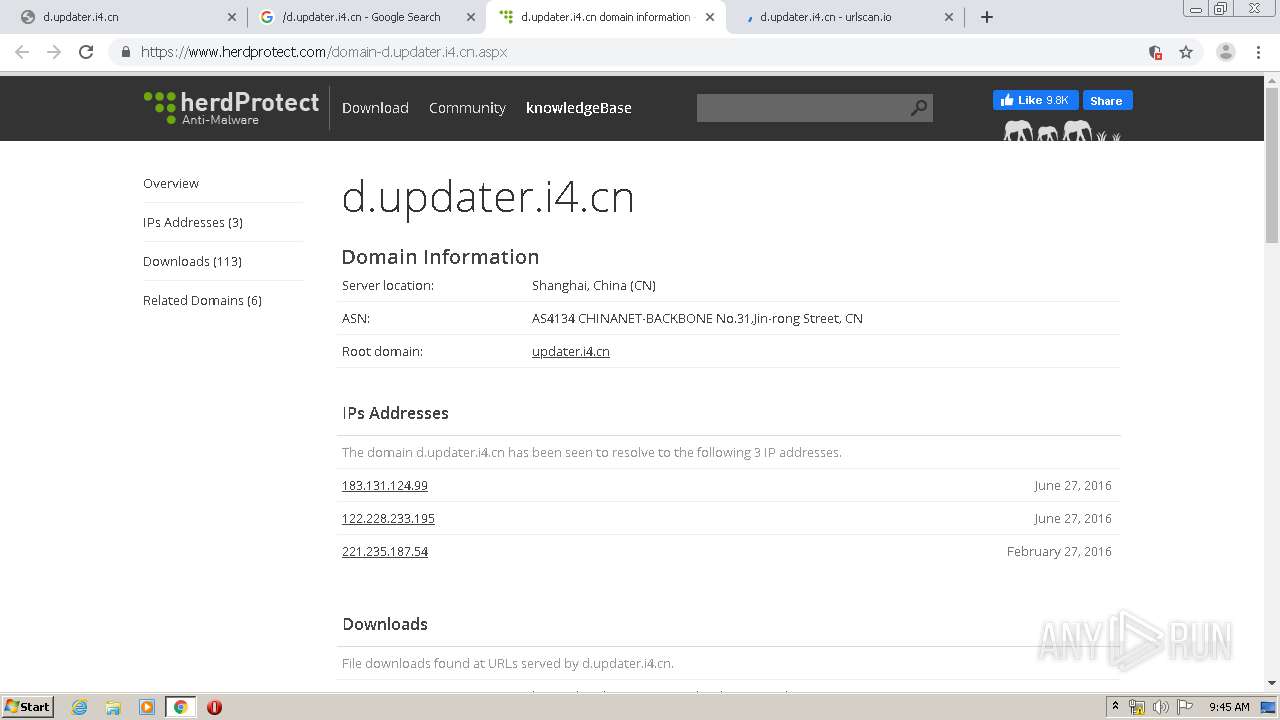Jump to Related Domains (6) section
The width and height of the screenshot is (1280, 720).
[x=202, y=300]
